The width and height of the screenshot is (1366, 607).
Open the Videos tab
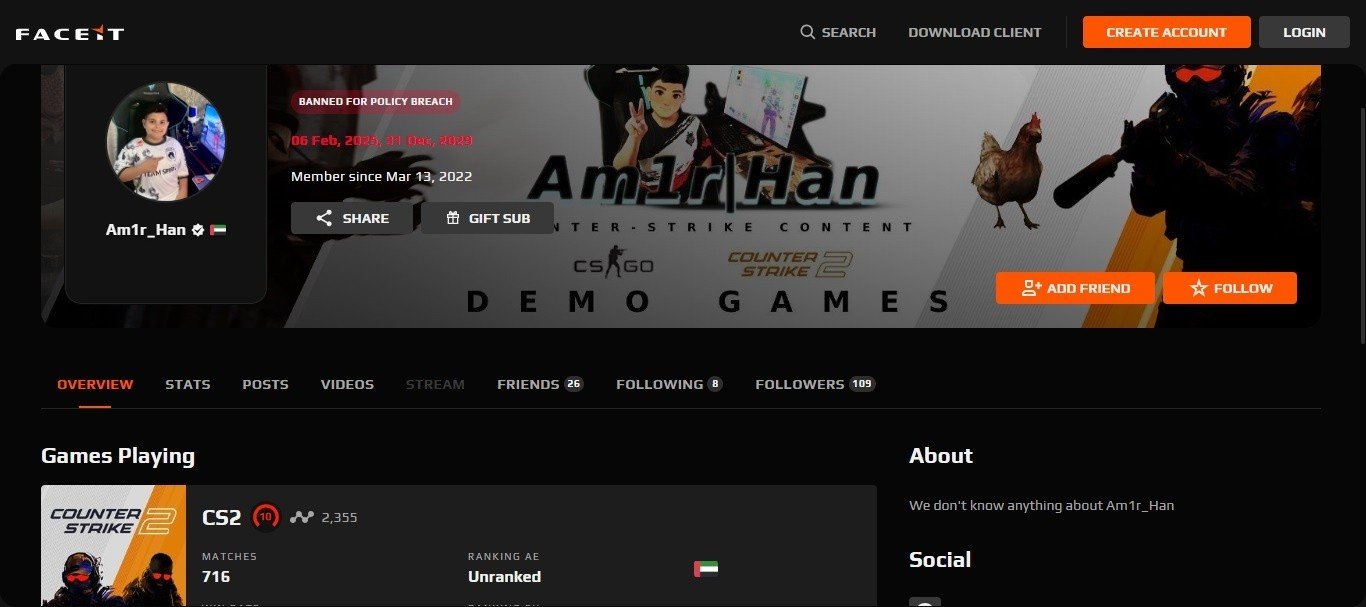click(347, 384)
